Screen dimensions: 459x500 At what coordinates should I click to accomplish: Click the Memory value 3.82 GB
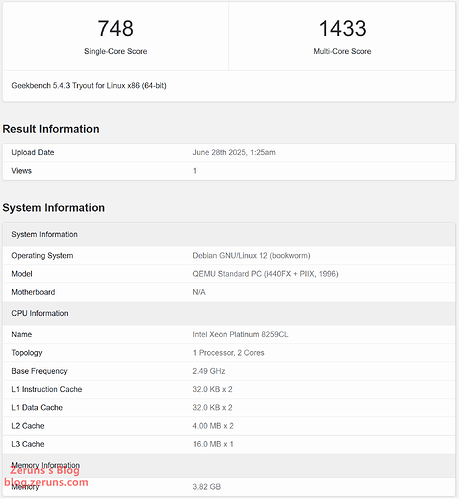(207, 487)
